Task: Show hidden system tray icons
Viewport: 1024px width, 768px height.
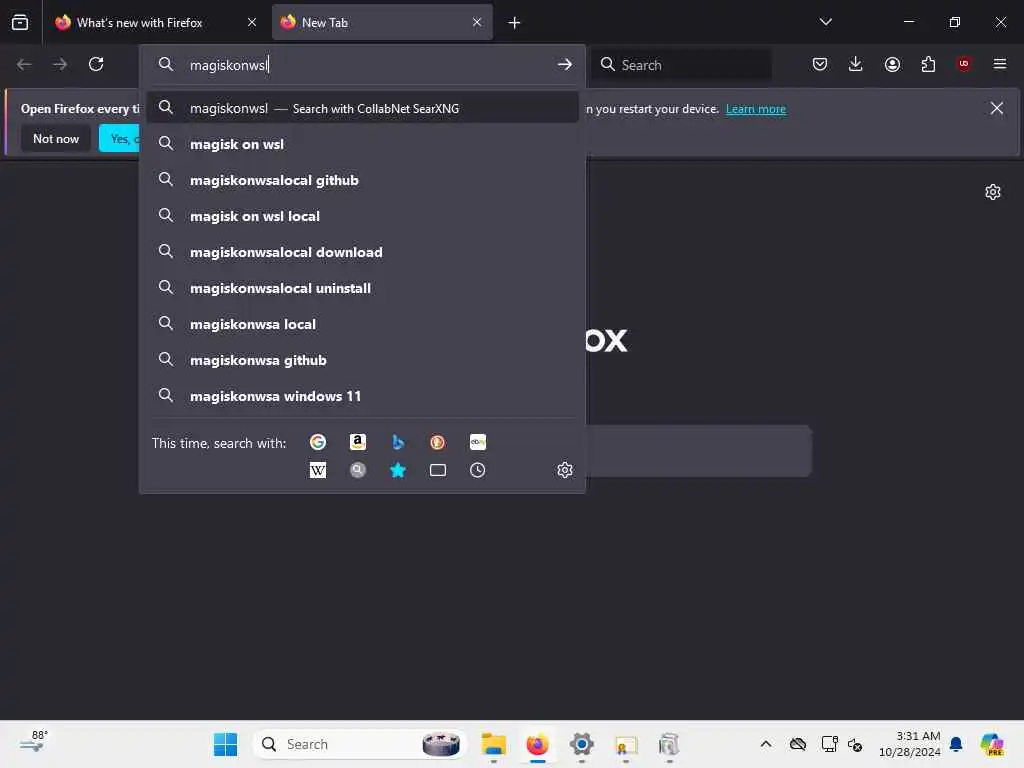Action: pyautogui.click(x=766, y=744)
